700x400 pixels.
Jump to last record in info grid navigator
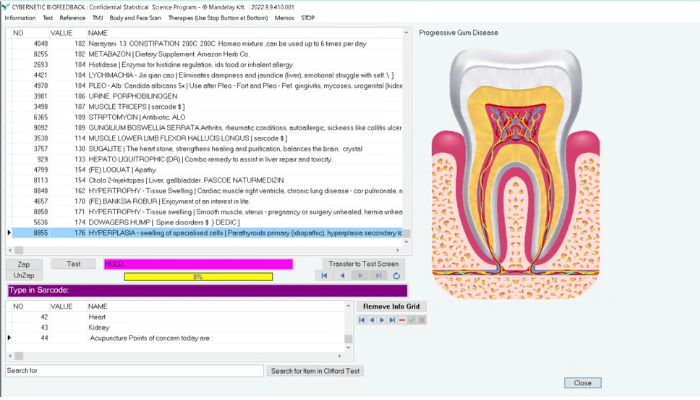[x=392, y=320]
